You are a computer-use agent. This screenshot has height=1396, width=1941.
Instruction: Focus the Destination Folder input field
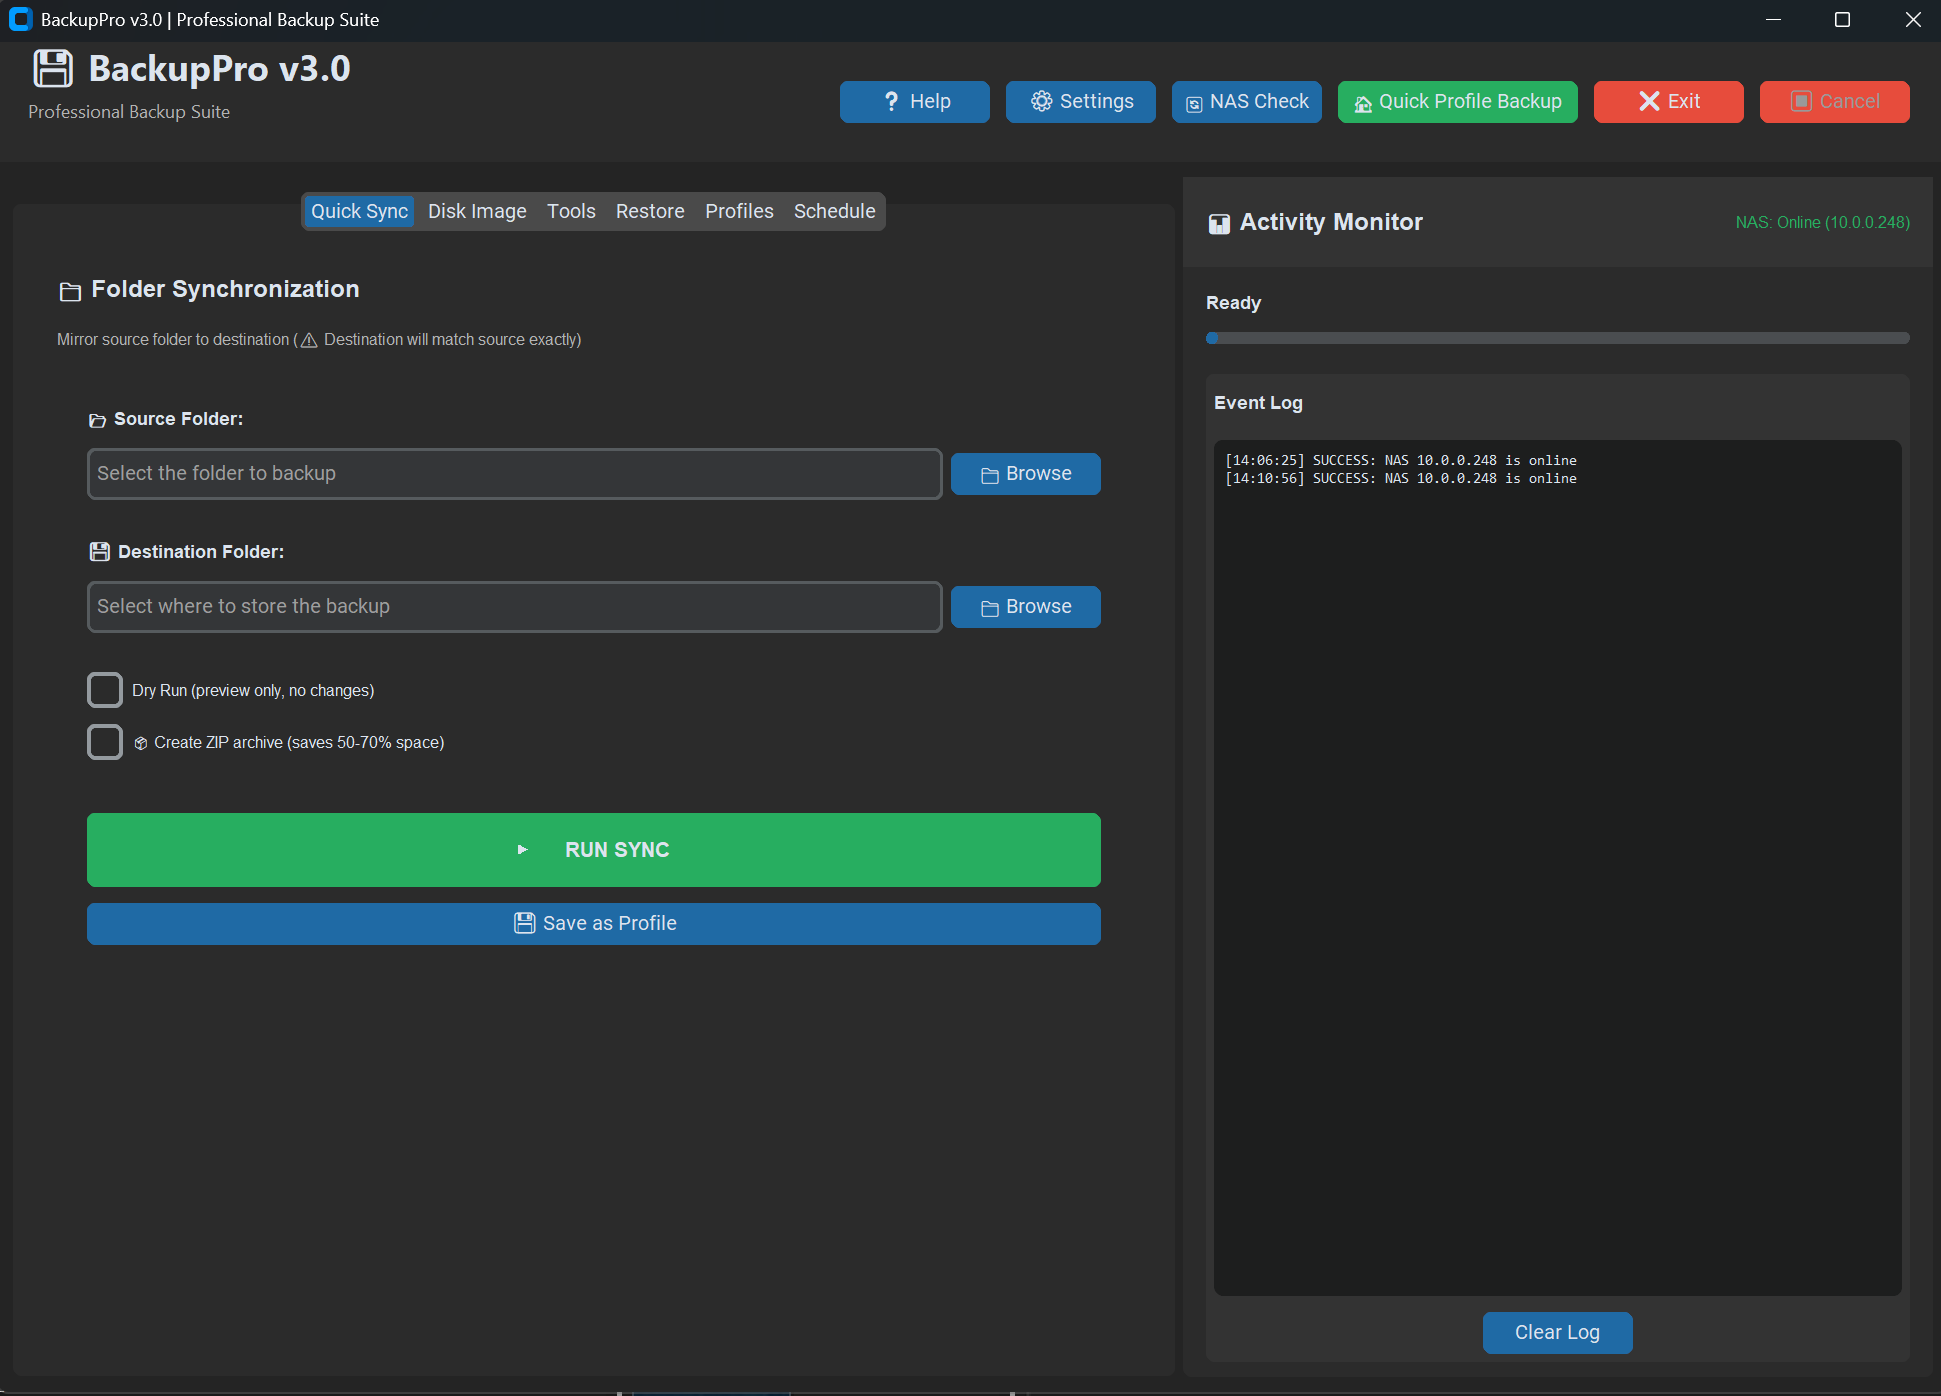515,607
